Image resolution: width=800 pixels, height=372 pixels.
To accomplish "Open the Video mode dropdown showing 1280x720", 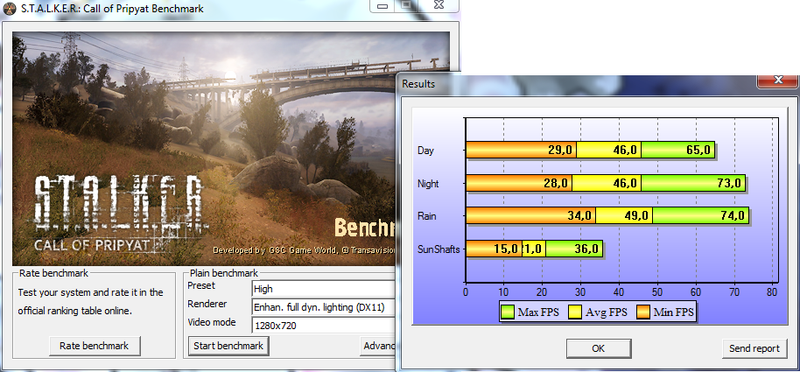I will 324,325.
